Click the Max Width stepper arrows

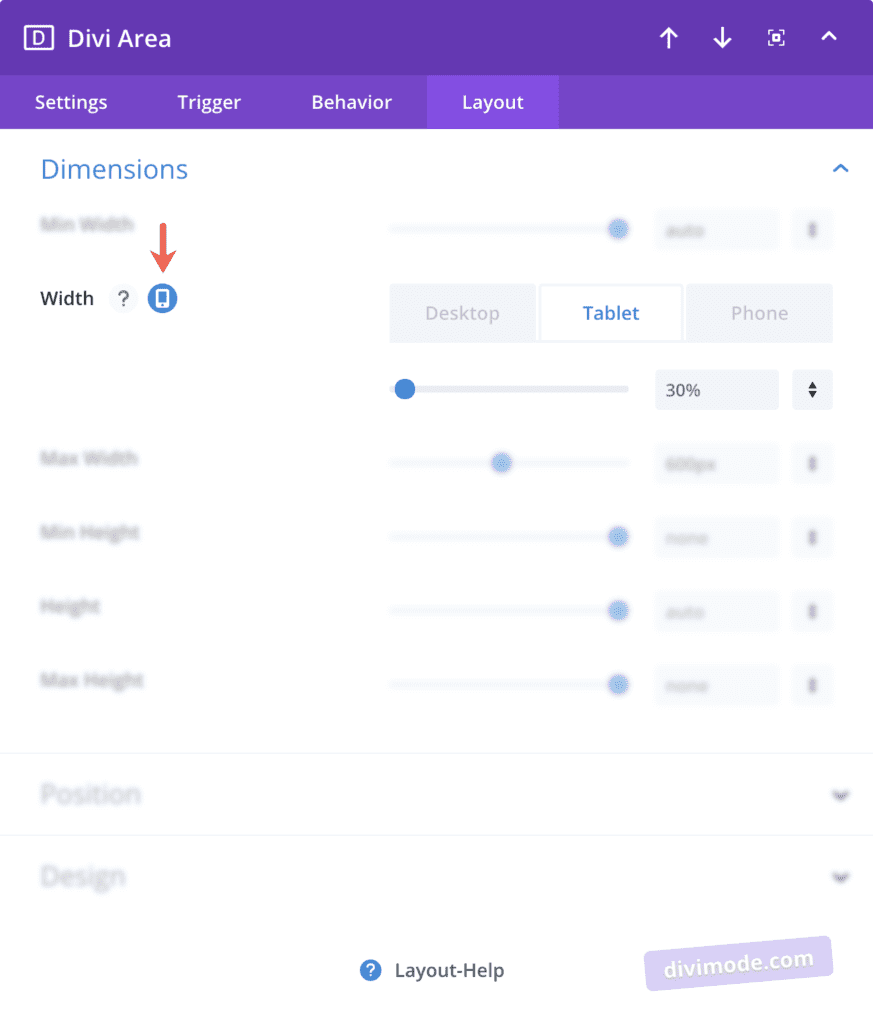(812, 464)
